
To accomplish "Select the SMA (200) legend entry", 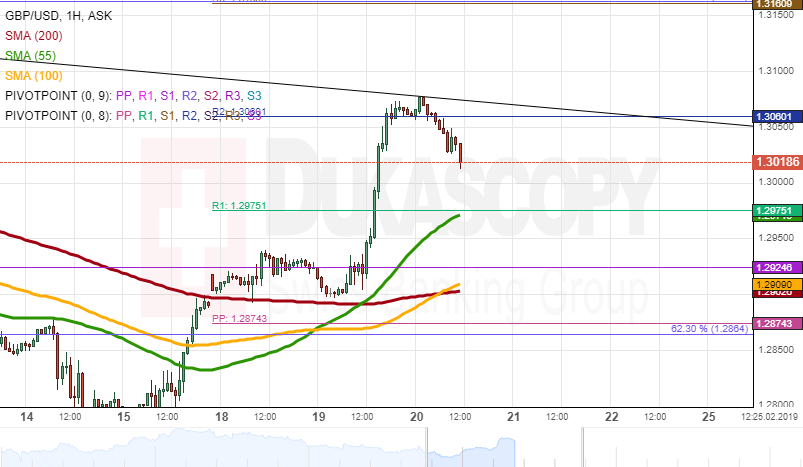I will click(x=32, y=35).
